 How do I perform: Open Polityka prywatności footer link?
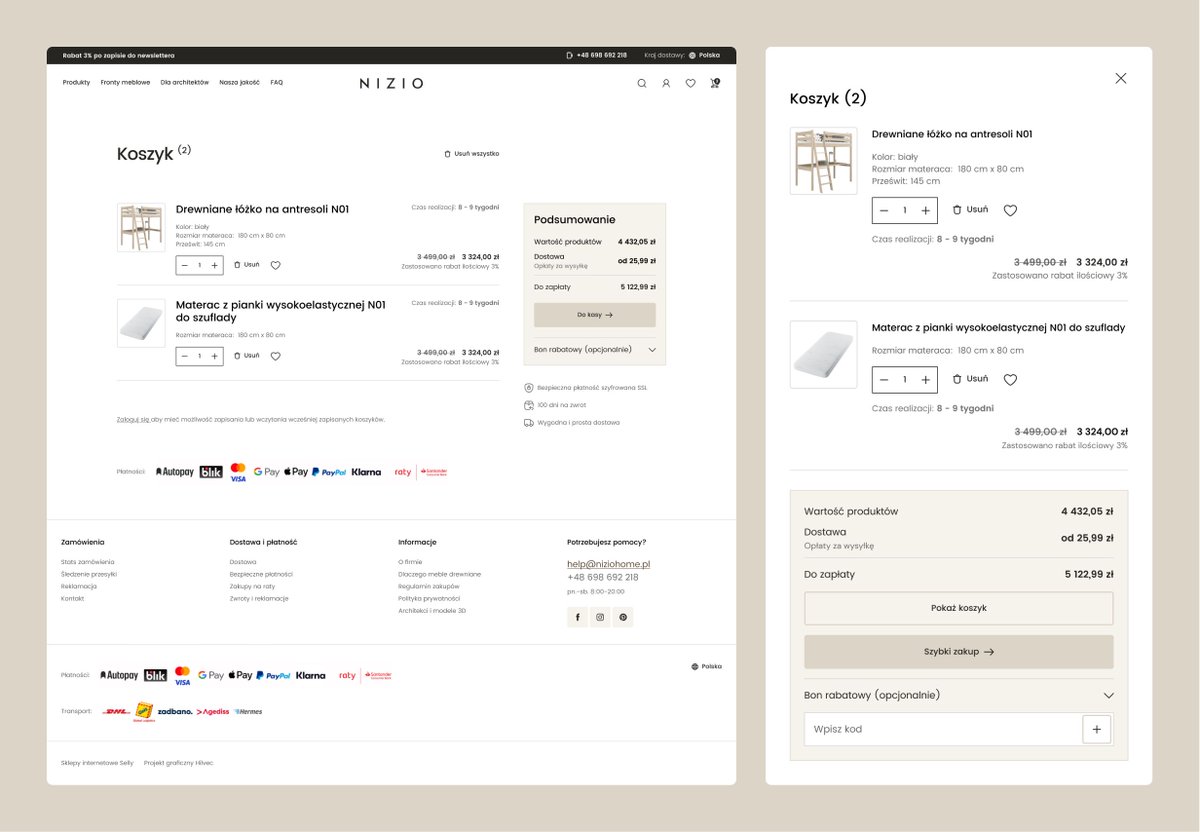(429, 598)
